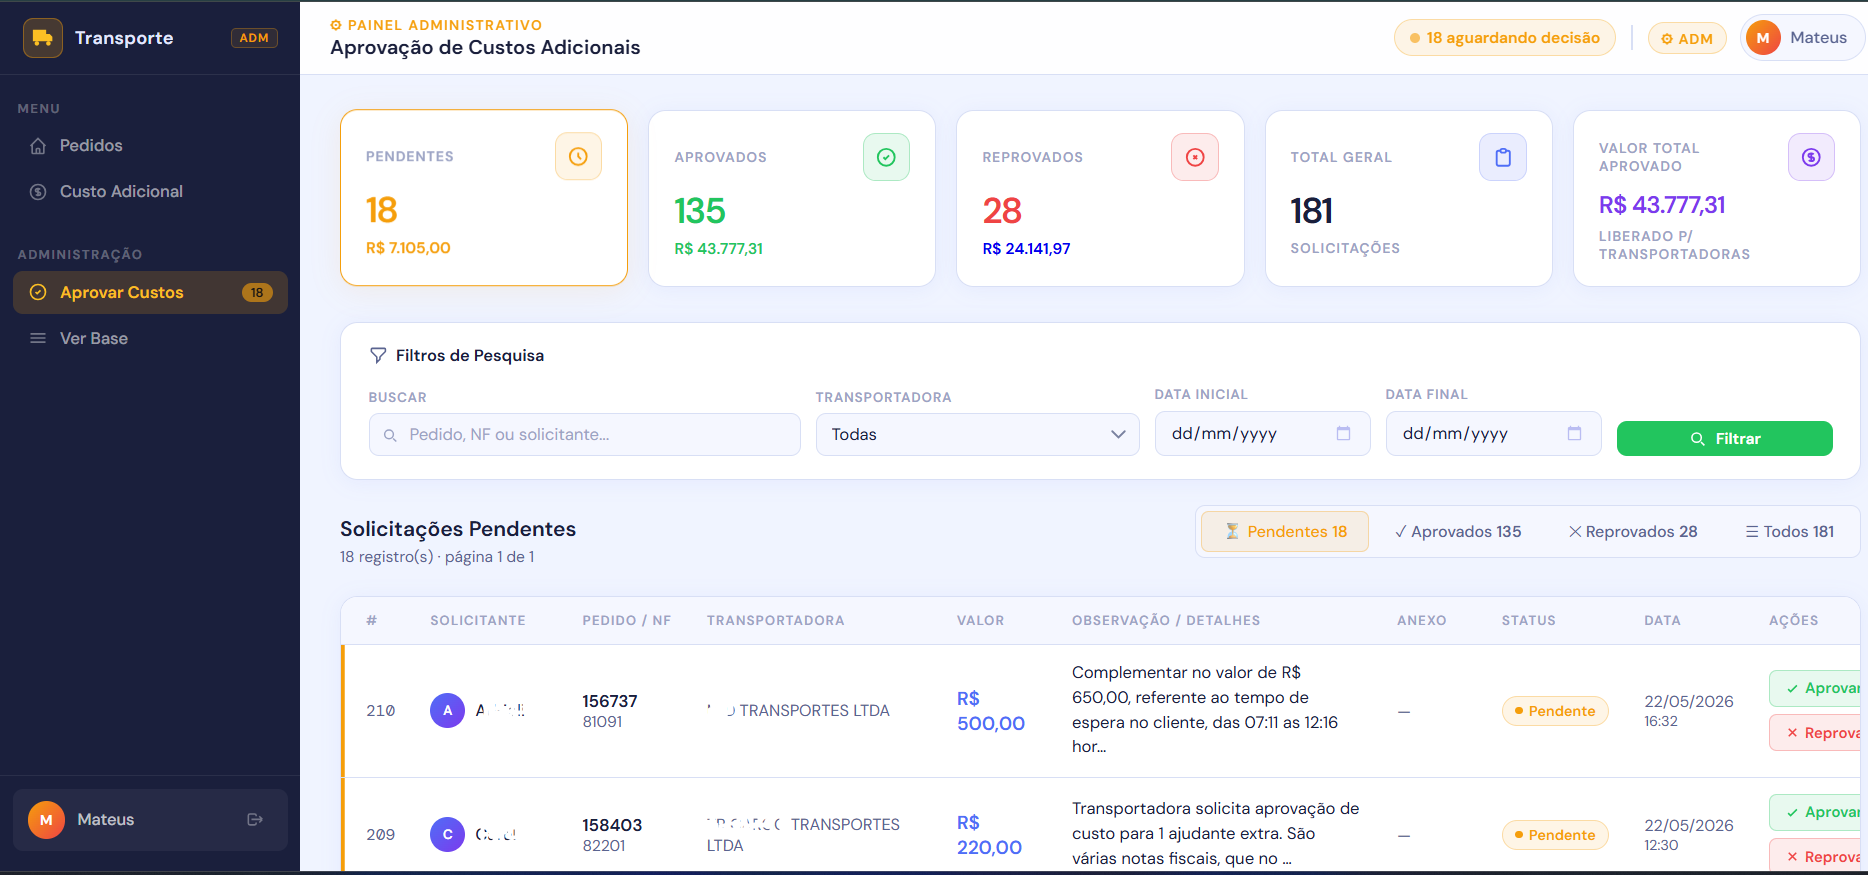The width and height of the screenshot is (1868, 875).
Task: Click the 18 aguardando decisão badge
Action: pyautogui.click(x=1504, y=38)
